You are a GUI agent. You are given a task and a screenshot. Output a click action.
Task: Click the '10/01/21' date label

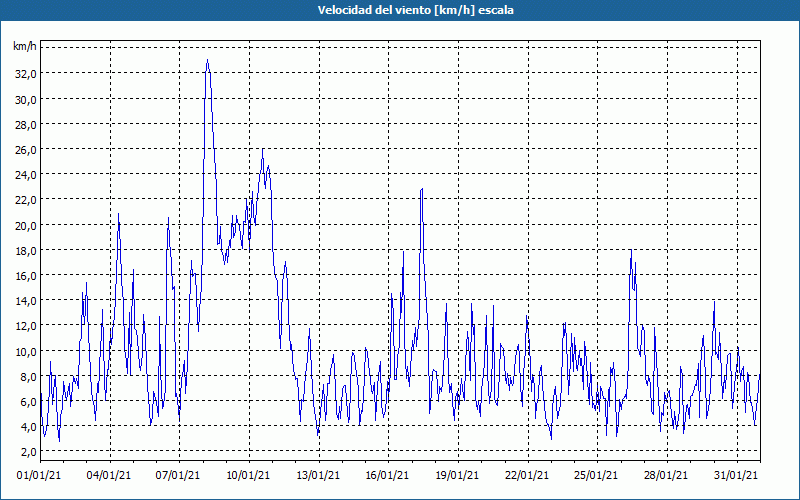tap(248, 476)
